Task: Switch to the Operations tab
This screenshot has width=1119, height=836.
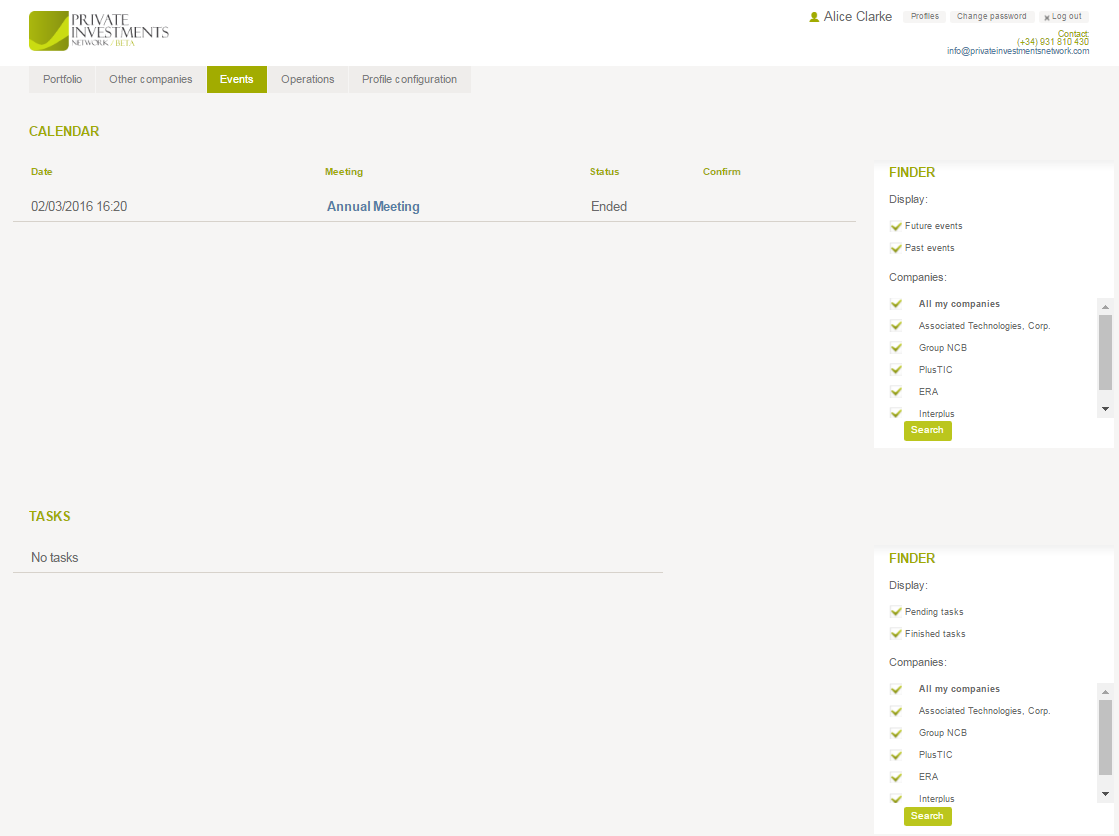Action: [x=307, y=80]
